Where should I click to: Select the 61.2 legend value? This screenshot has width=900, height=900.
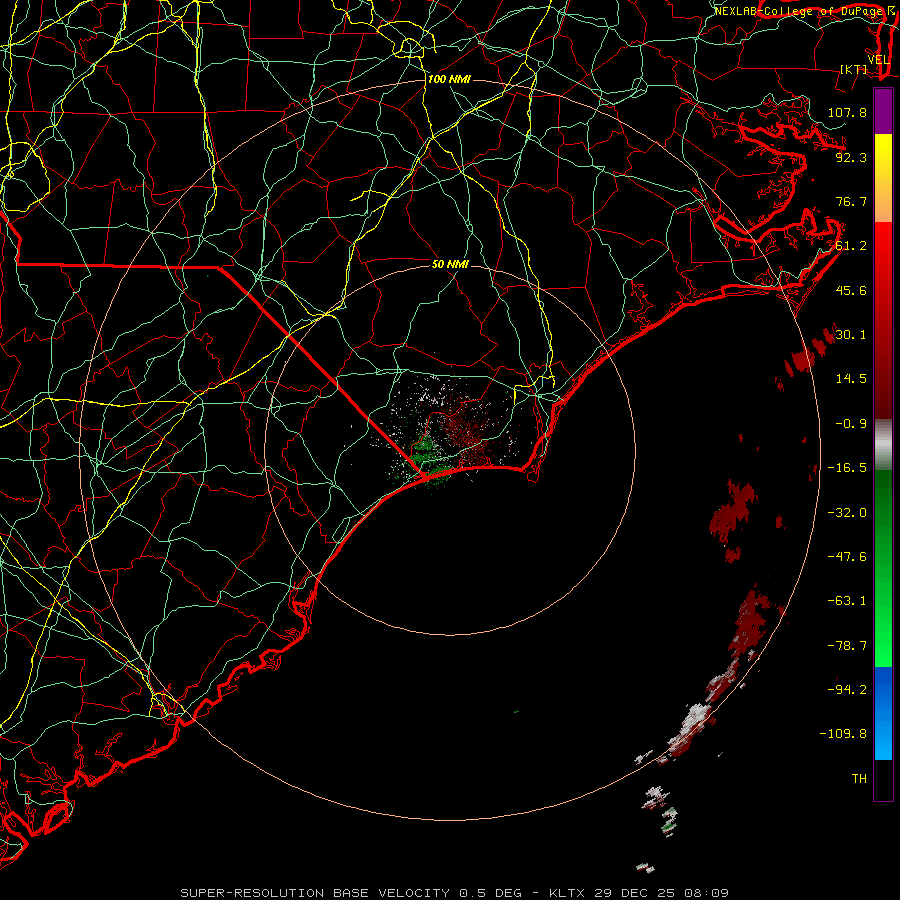851,246
